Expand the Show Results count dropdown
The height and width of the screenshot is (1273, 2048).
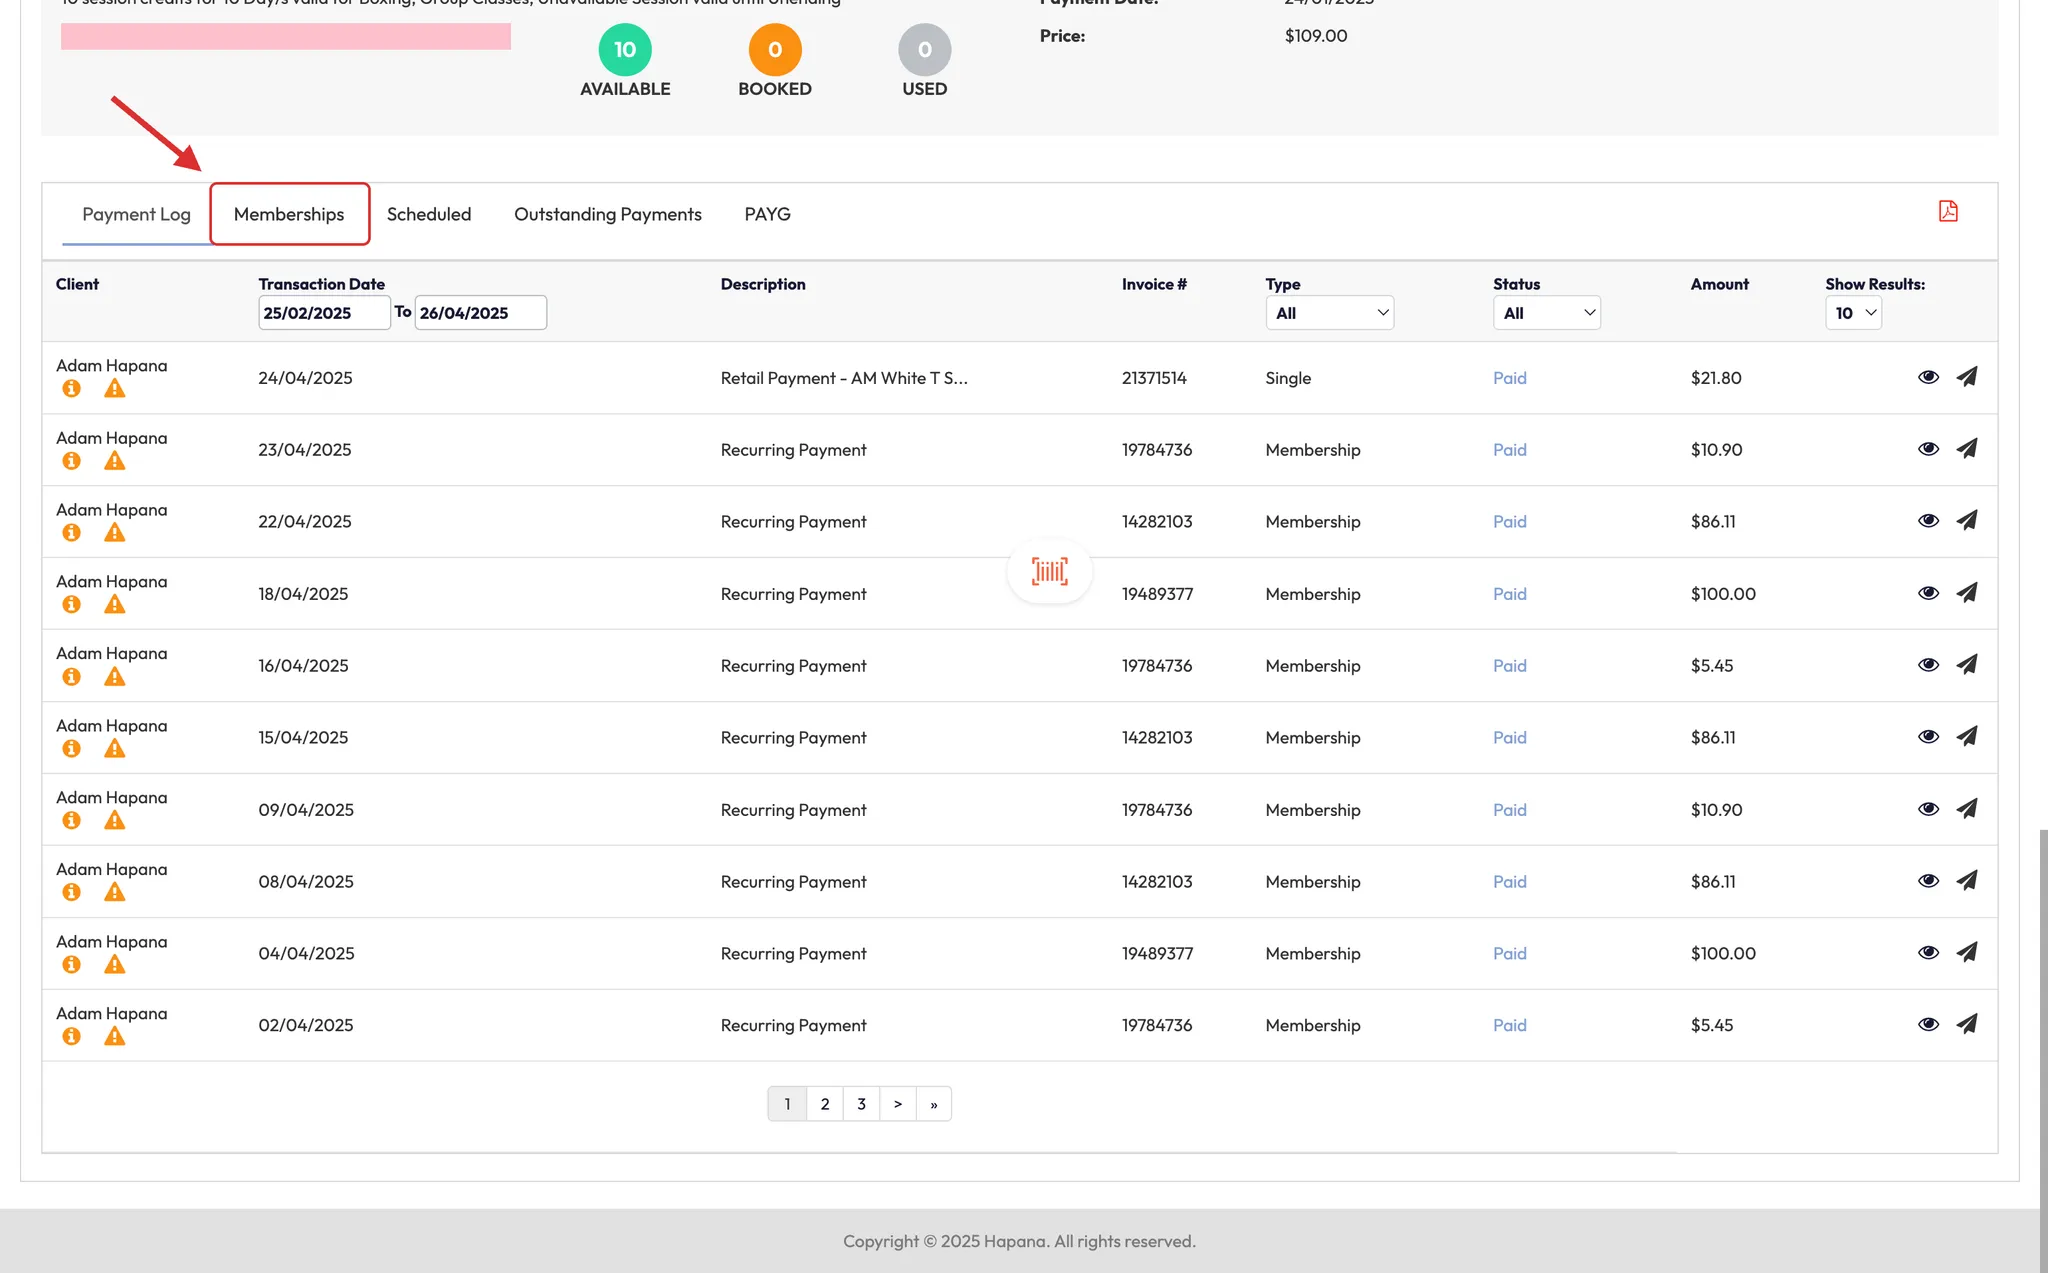pos(1853,313)
